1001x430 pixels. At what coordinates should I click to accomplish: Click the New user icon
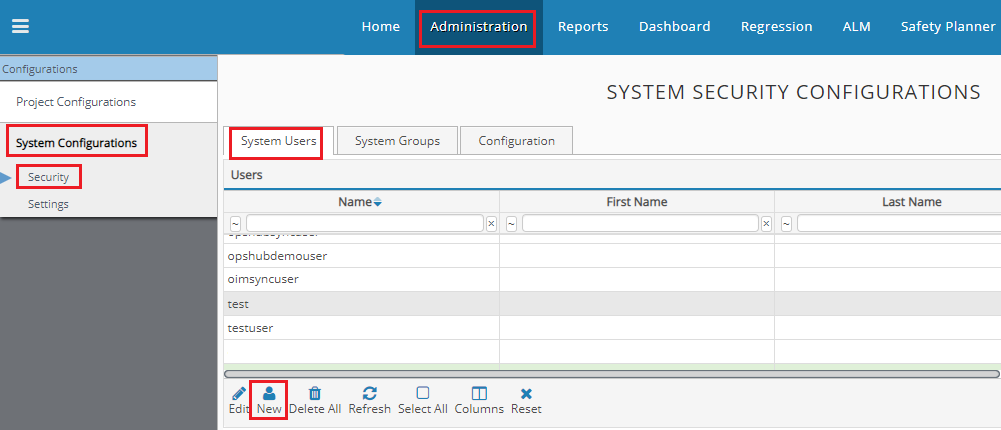point(269,394)
